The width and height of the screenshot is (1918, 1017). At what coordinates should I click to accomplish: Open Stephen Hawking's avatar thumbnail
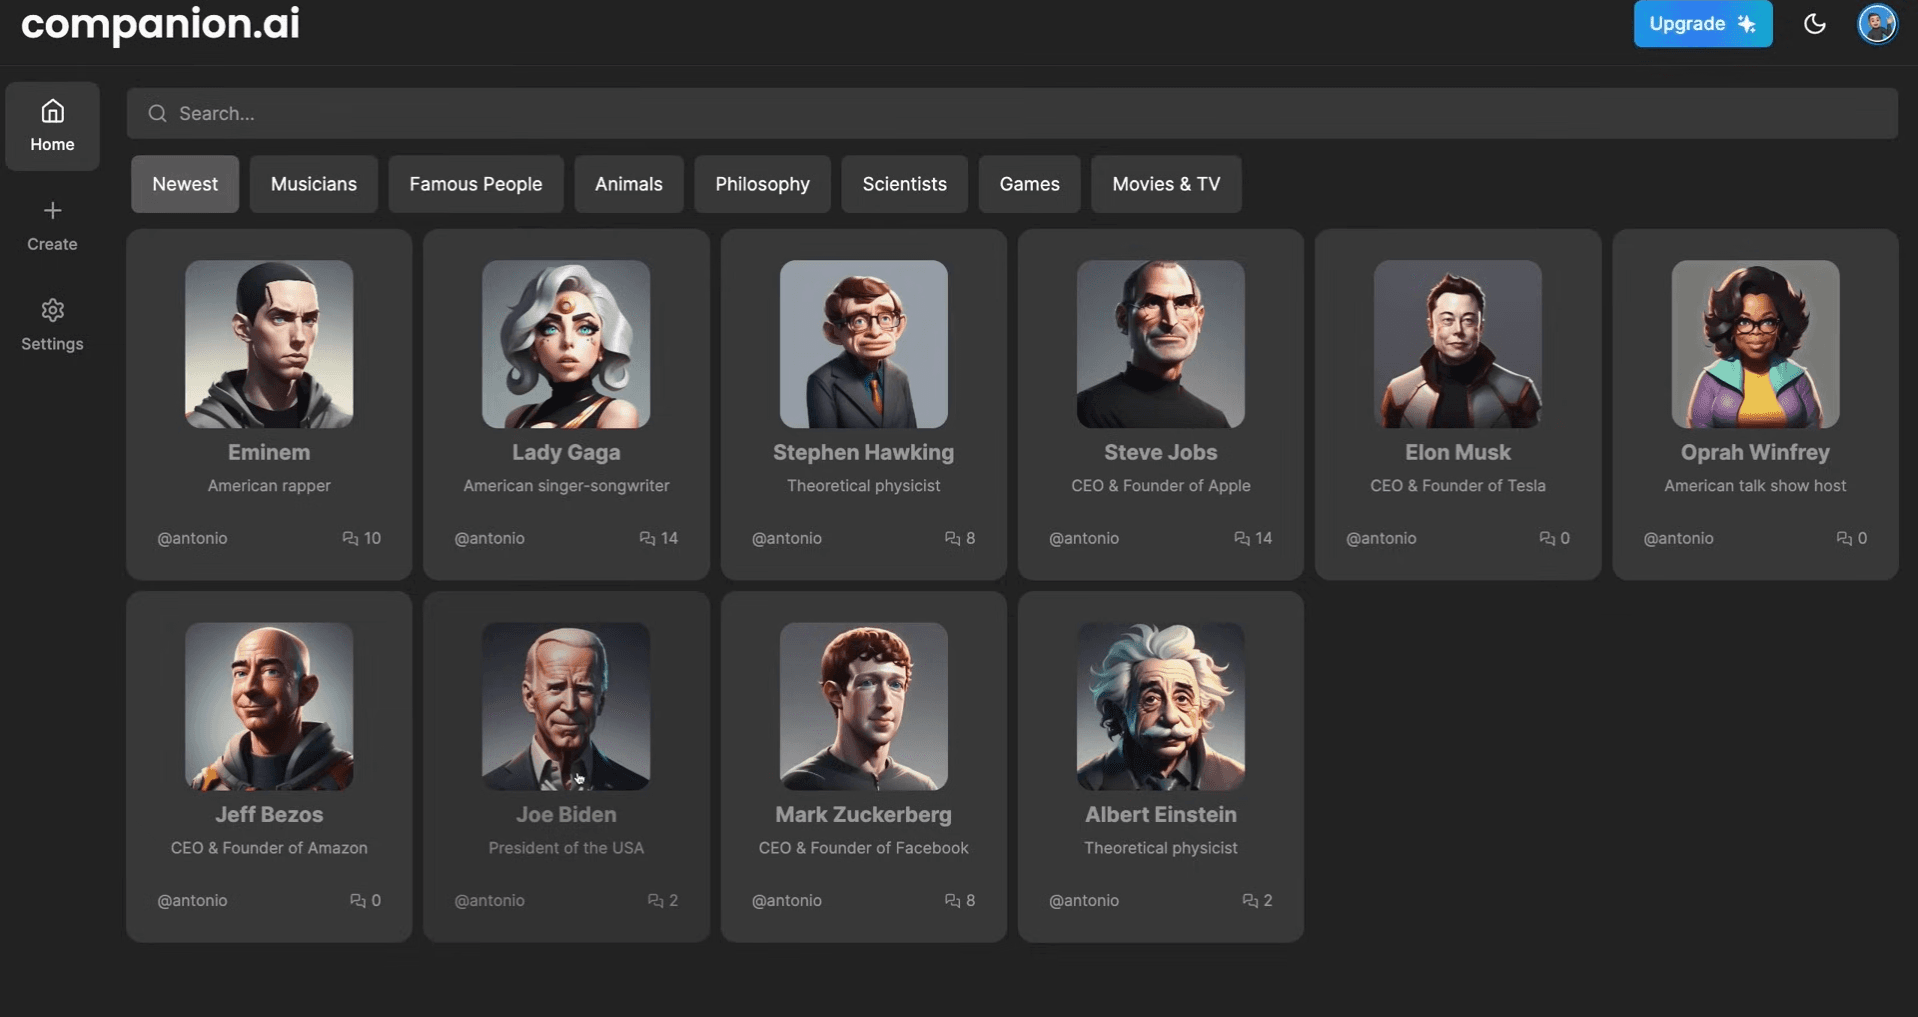864,344
